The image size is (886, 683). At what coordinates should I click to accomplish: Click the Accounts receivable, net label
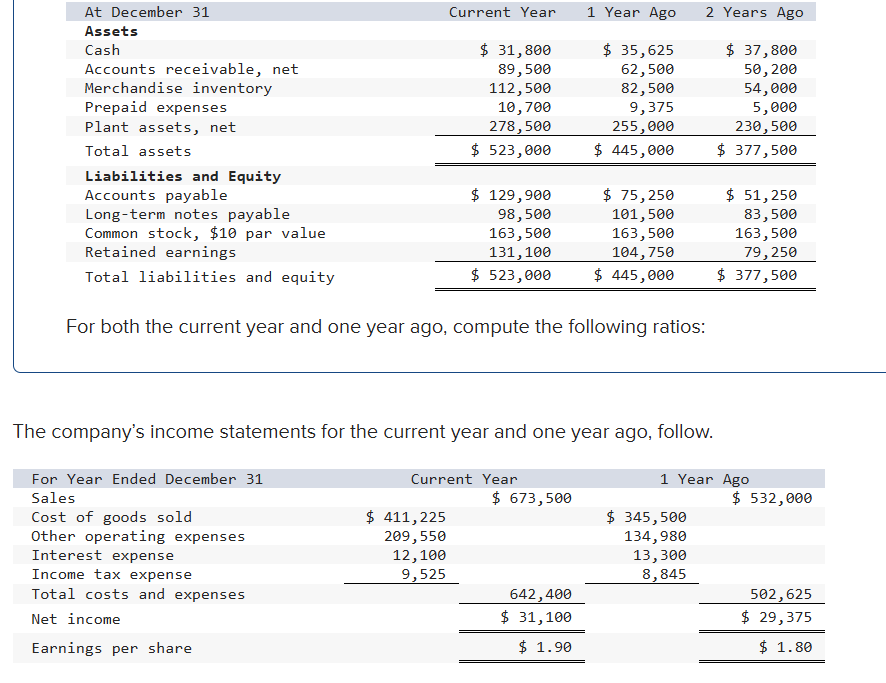click(160, 68)
